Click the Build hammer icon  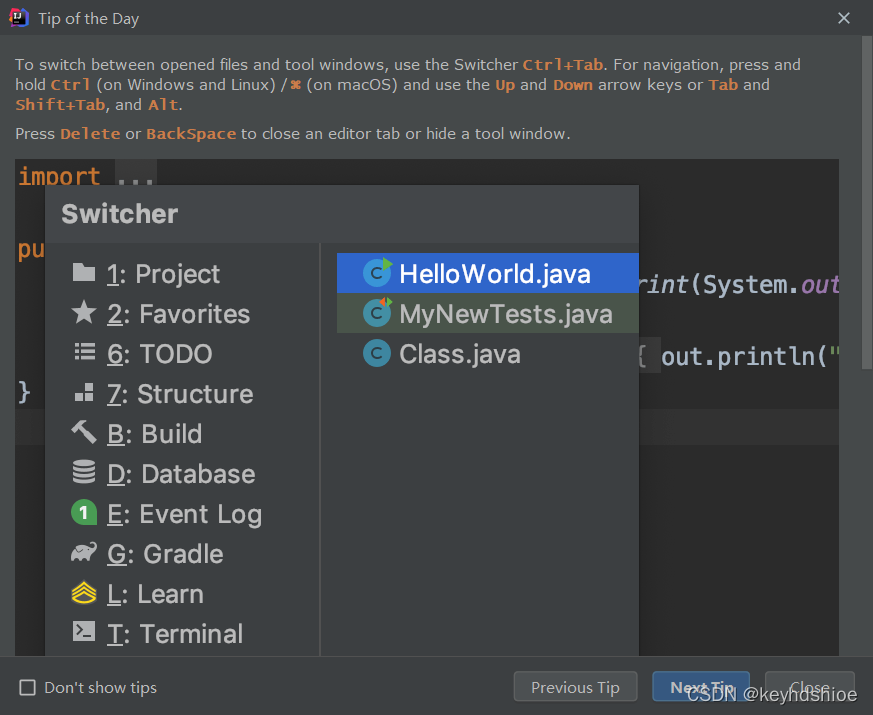(x=84, y=432)
